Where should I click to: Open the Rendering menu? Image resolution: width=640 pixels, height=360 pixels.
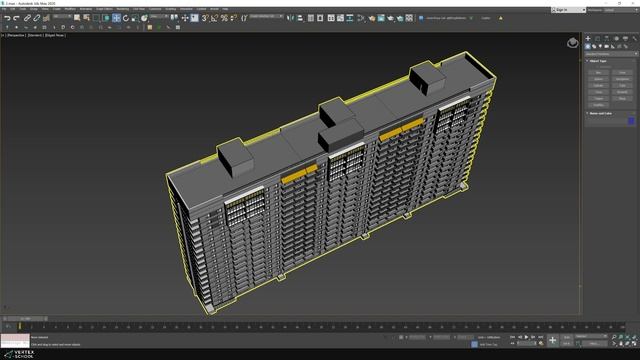pos(122,9)
